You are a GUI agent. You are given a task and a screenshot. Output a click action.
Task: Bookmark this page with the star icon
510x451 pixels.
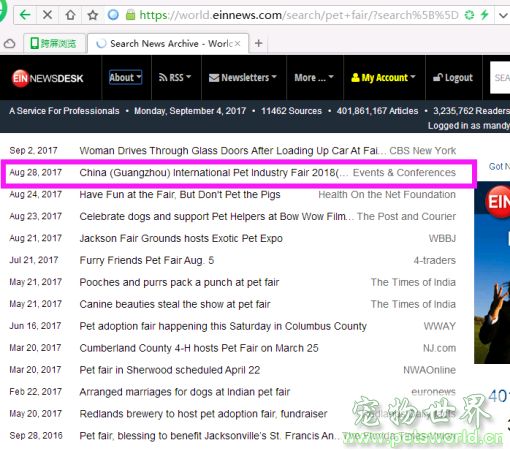tap(93, 15)
